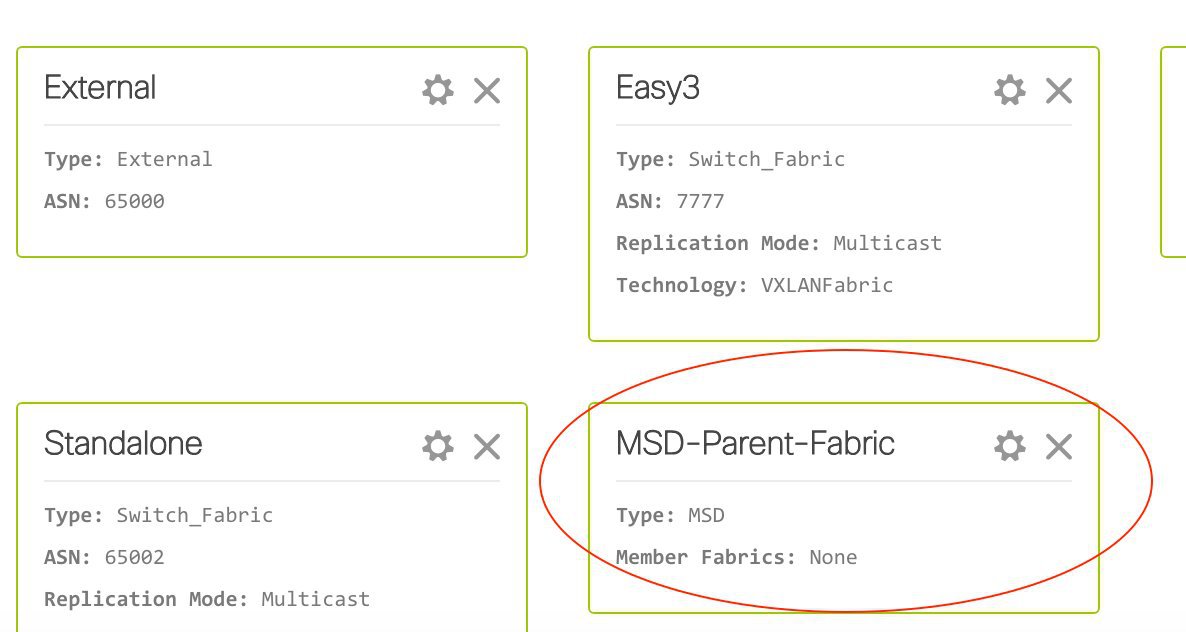Screen dimensions: 1186x632
Task: Click Easy3 ASN value 7777
Action: (x=700, y=201)
